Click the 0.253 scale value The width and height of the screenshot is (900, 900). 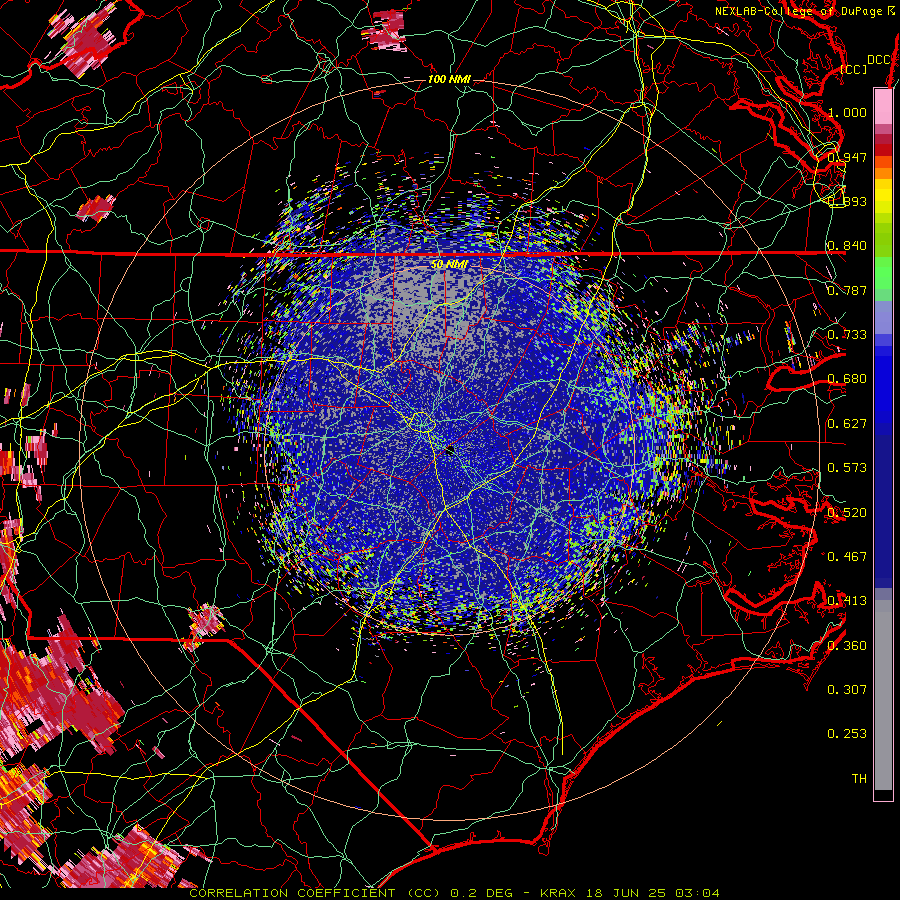click(x=847, y=734)
